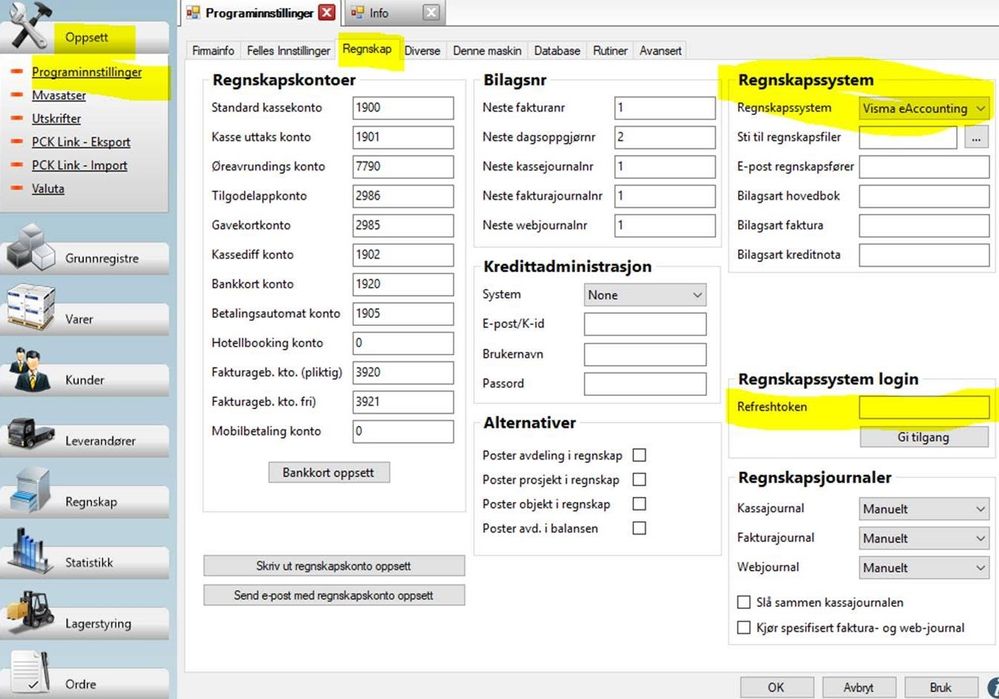999x699 pixels.
Task: Open the Statistikk bar chart icon
Action: (31, 550)
